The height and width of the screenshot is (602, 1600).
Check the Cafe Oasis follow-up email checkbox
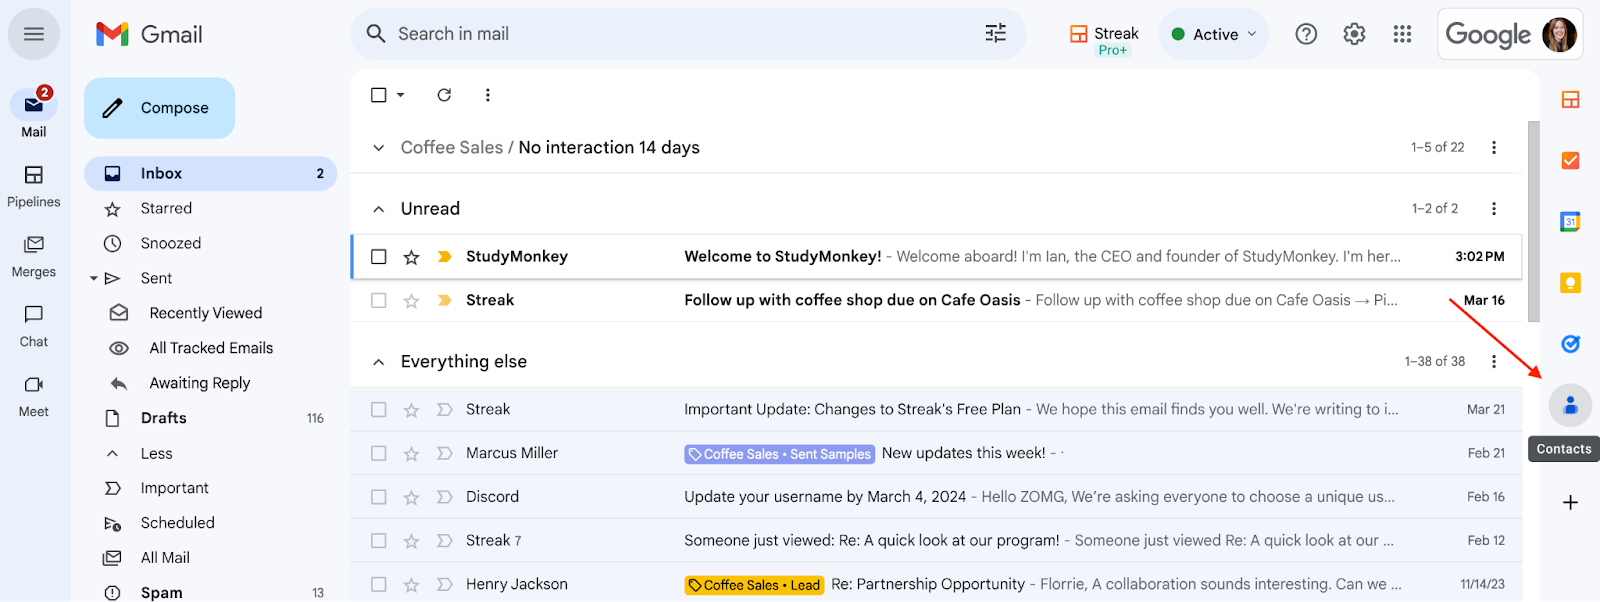coord(378,300)
